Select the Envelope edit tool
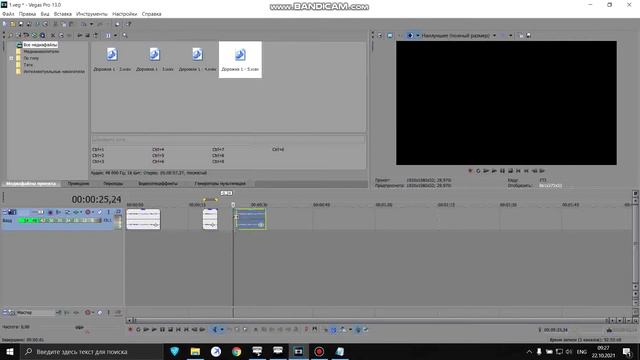The height and width of the screenshot is (360, 640). pos(229,329)
